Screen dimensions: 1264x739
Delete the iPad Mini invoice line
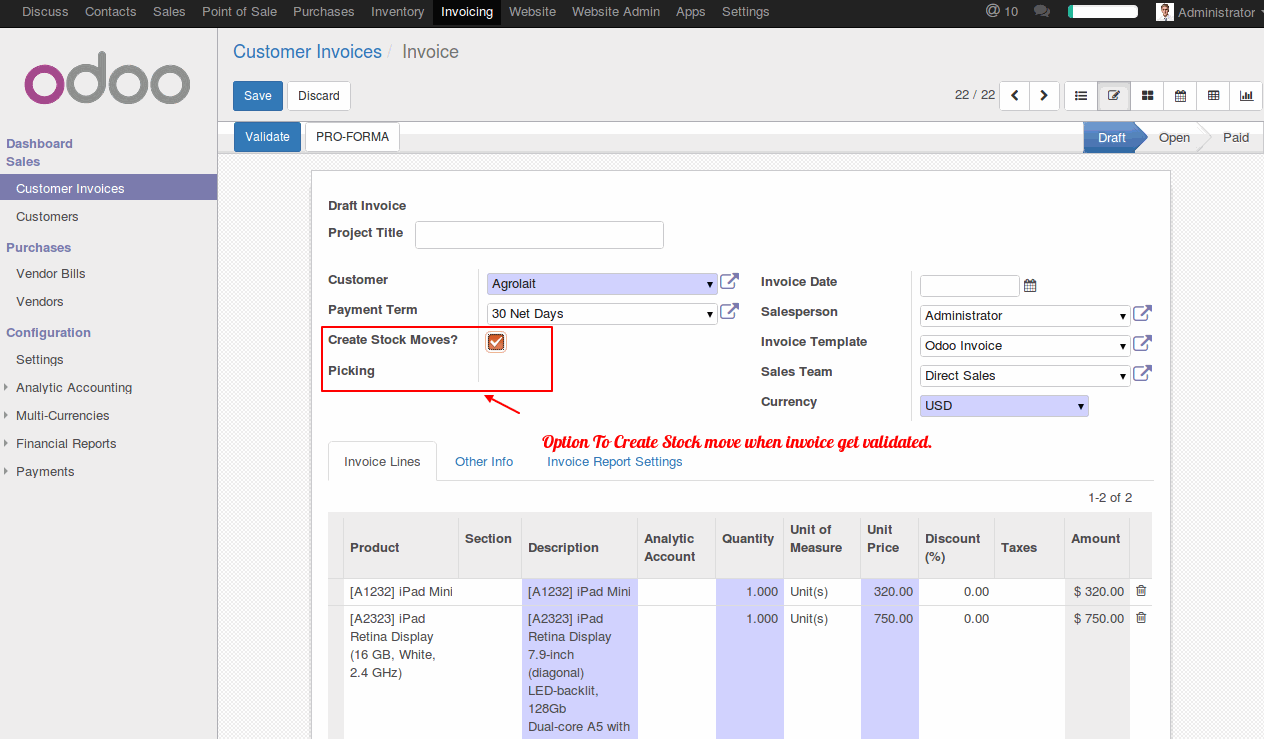click(x=1141, y=591)
